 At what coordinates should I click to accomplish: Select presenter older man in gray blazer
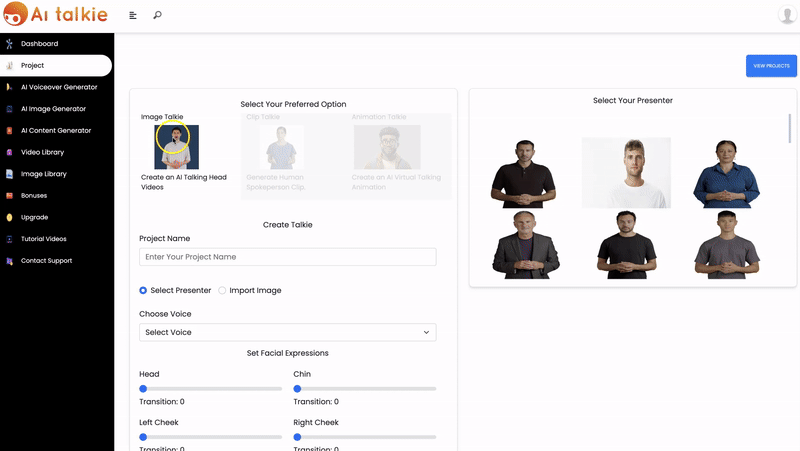(526, 245)
